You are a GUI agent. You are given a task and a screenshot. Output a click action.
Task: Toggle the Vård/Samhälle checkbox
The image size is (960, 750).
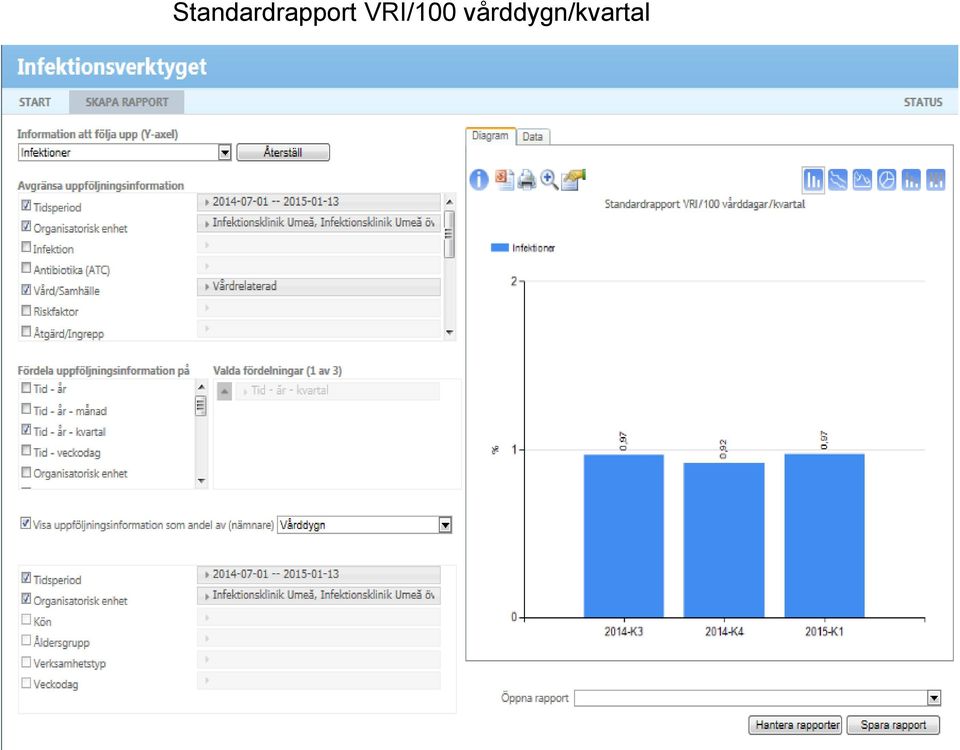(26, 290)
